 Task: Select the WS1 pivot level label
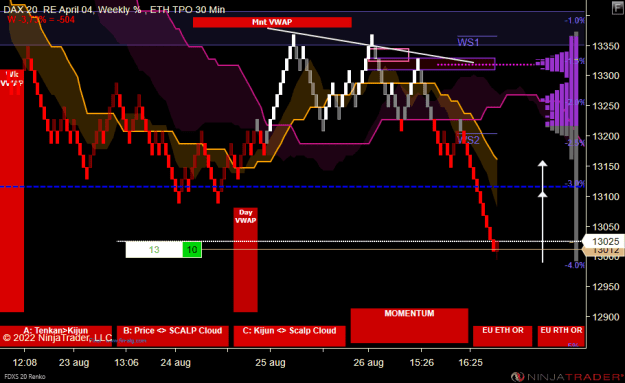(x=468, y=42)
